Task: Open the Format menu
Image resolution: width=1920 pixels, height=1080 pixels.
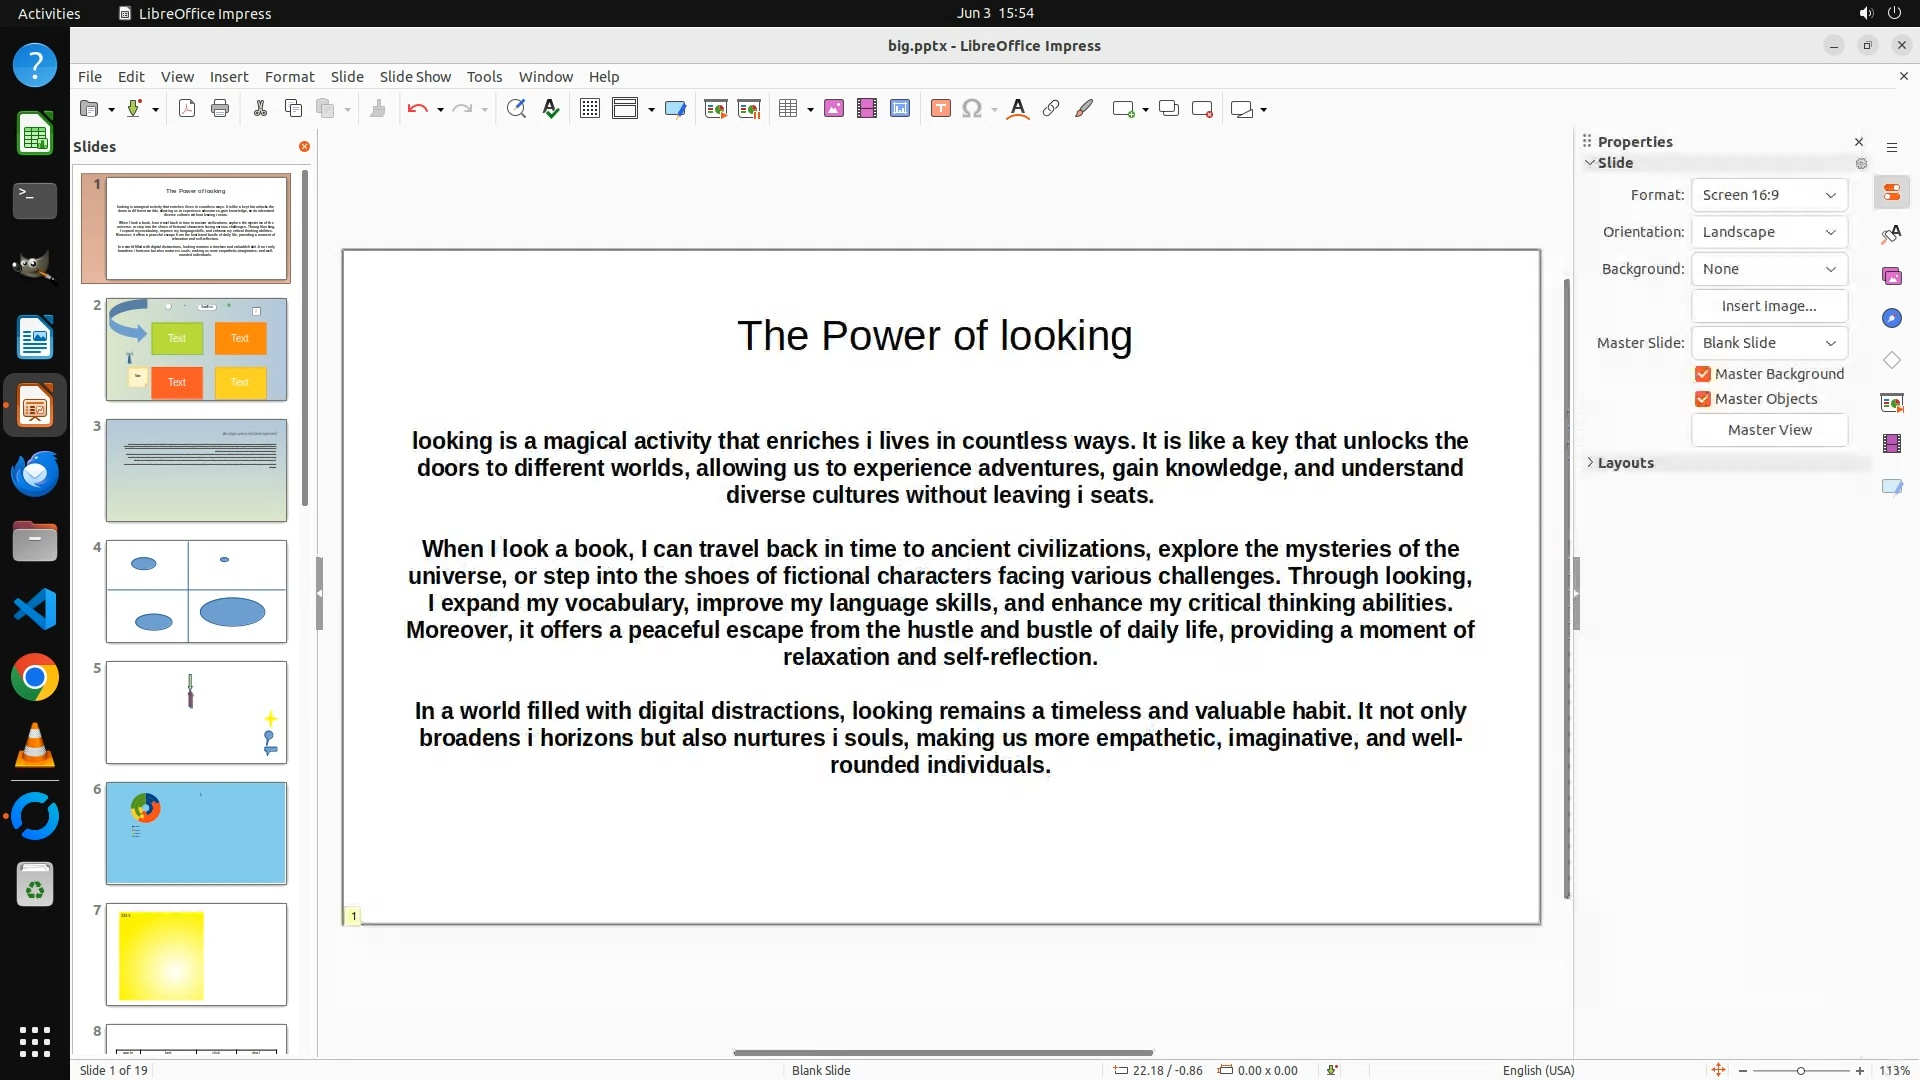Action: 289,76
